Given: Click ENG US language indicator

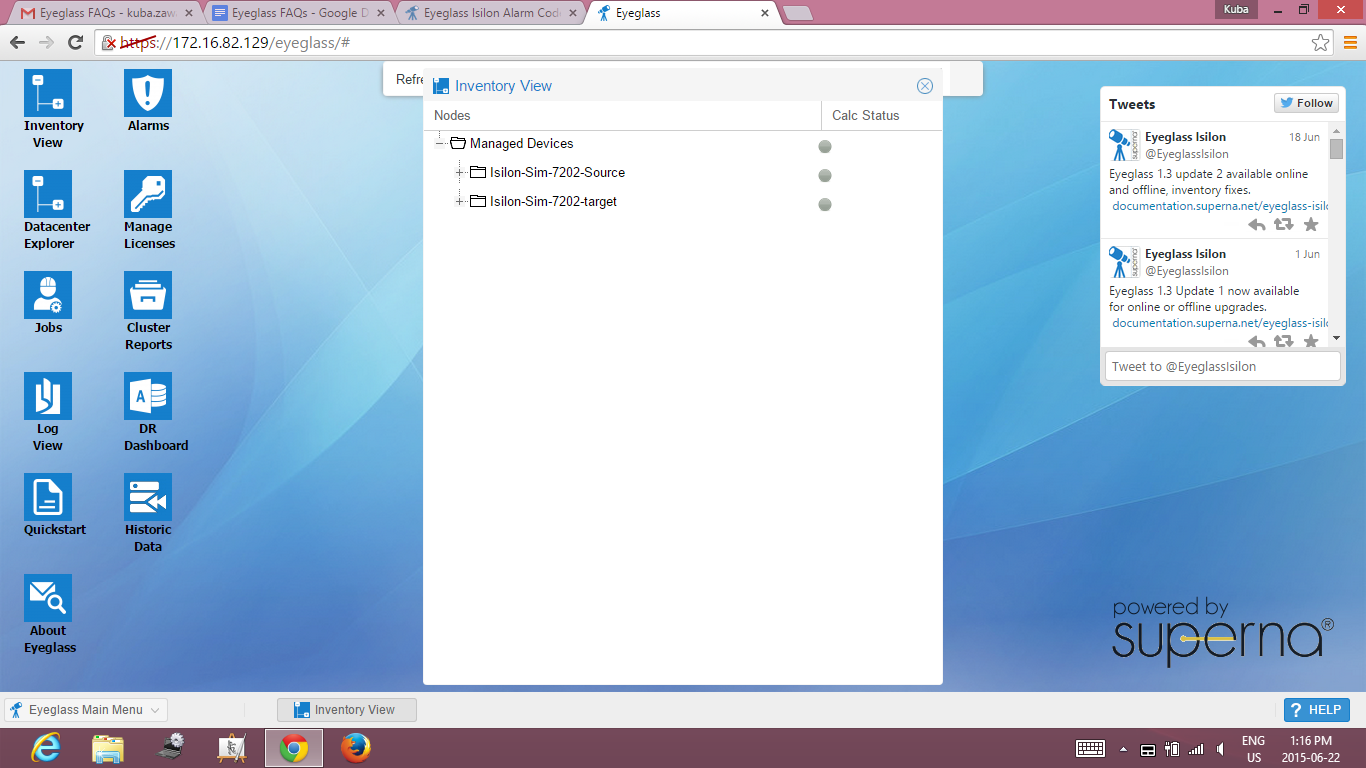Looking at the screenshot, I should point(1253,749).
